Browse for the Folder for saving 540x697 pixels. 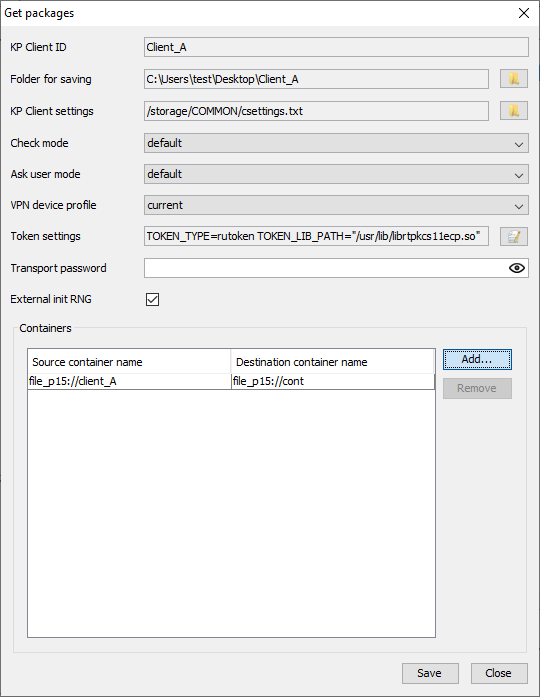514,79
